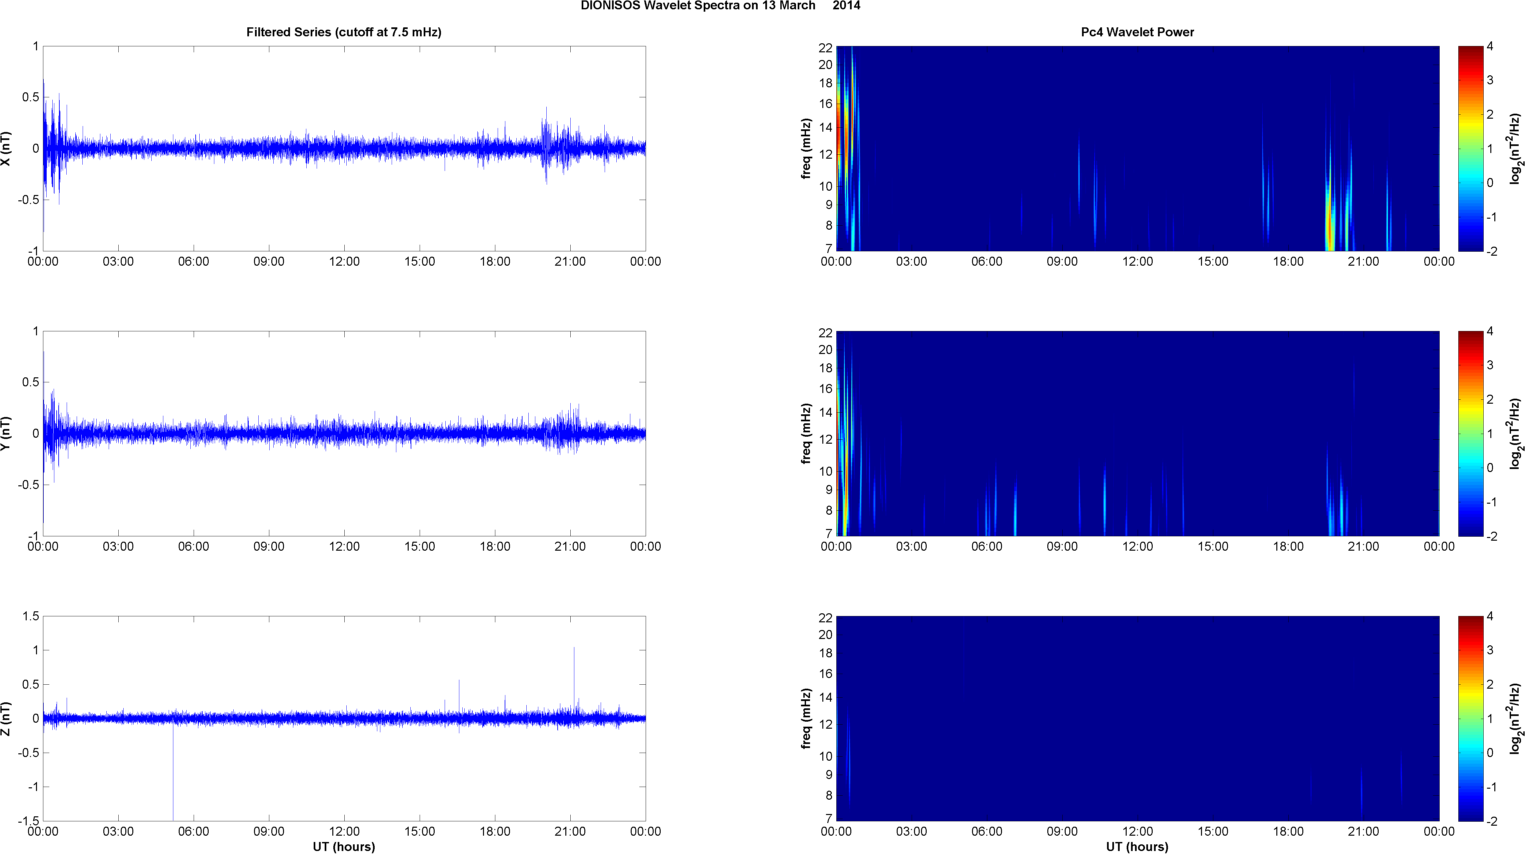The width and height of the screenshot is (1525, 854).
Task: Click the '06:00' tick under Z time series
Action: (193, 832)
